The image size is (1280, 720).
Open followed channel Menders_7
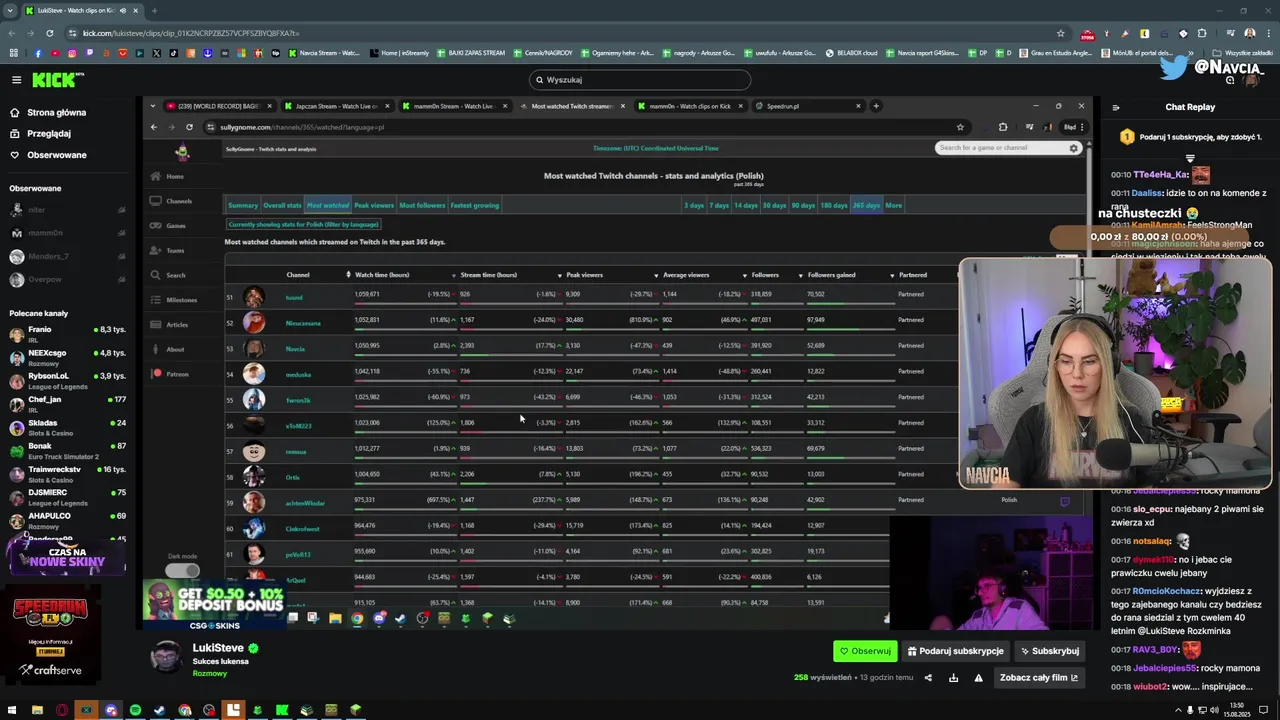[x=66, y=257]
